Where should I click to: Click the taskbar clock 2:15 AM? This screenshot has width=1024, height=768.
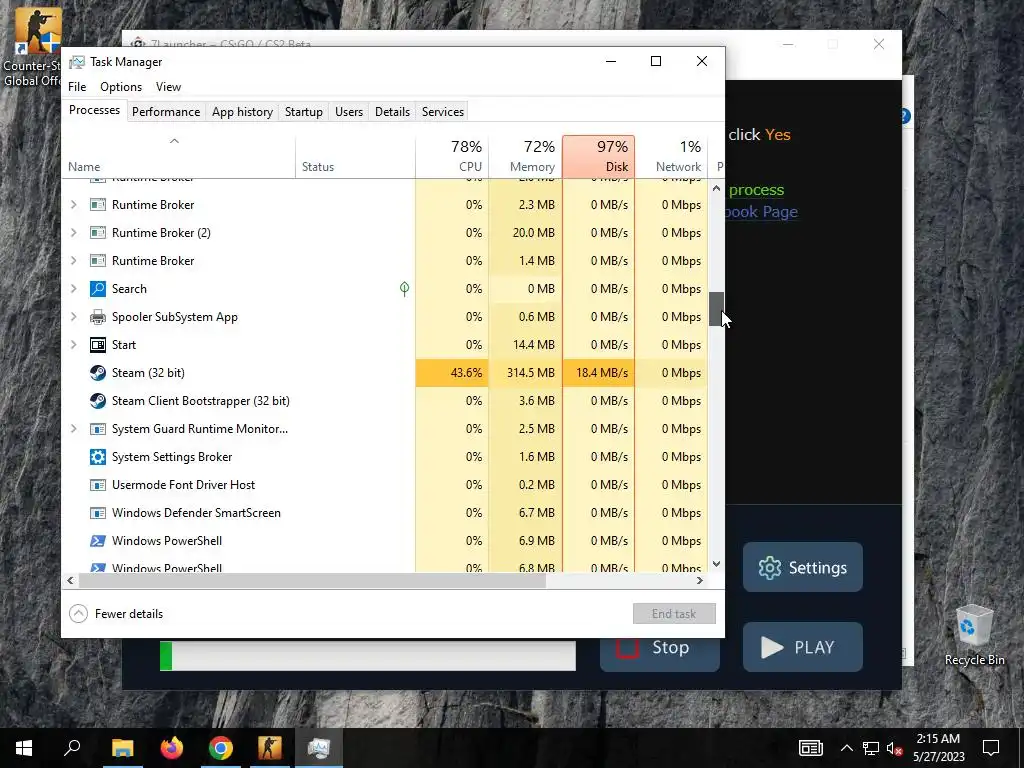click(938, 748)
